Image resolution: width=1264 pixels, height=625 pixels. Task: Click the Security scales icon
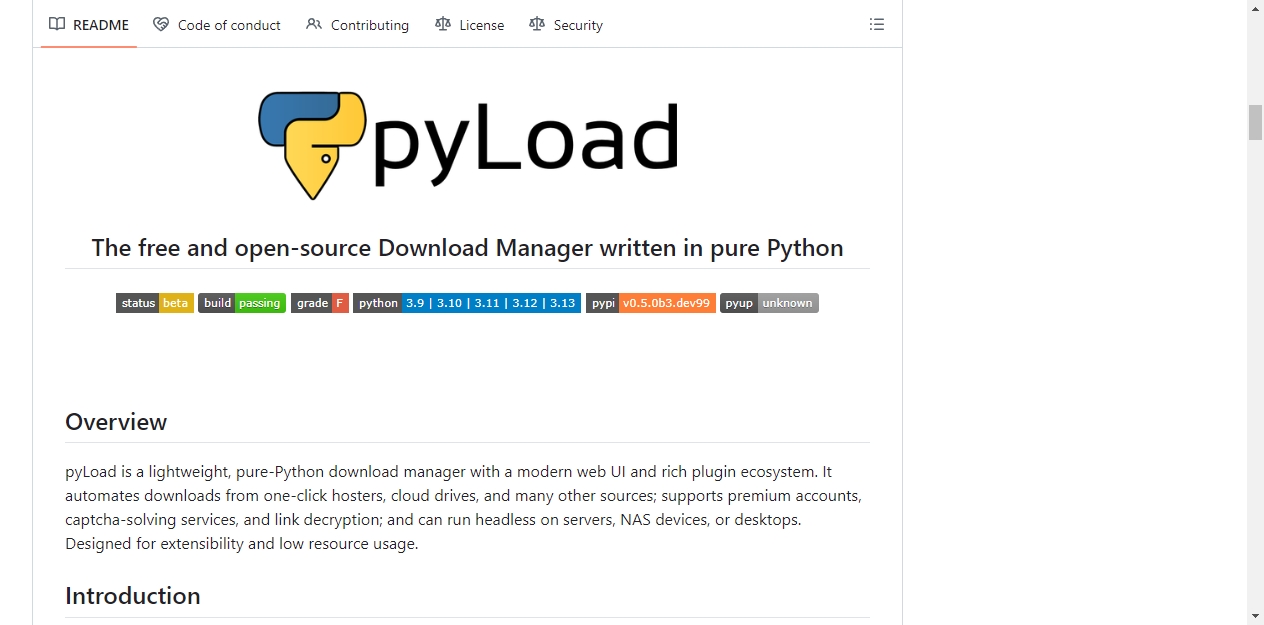tap(537, 24)
